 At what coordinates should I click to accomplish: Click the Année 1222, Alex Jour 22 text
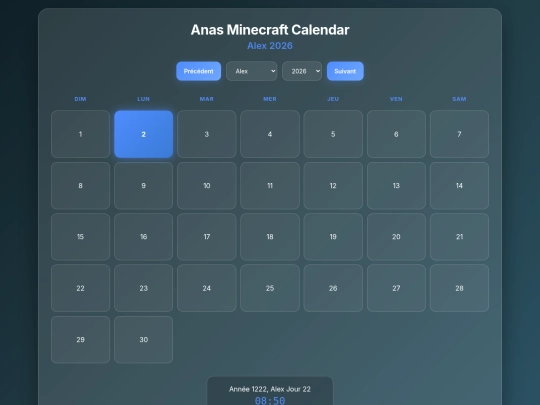coord(270,389)
